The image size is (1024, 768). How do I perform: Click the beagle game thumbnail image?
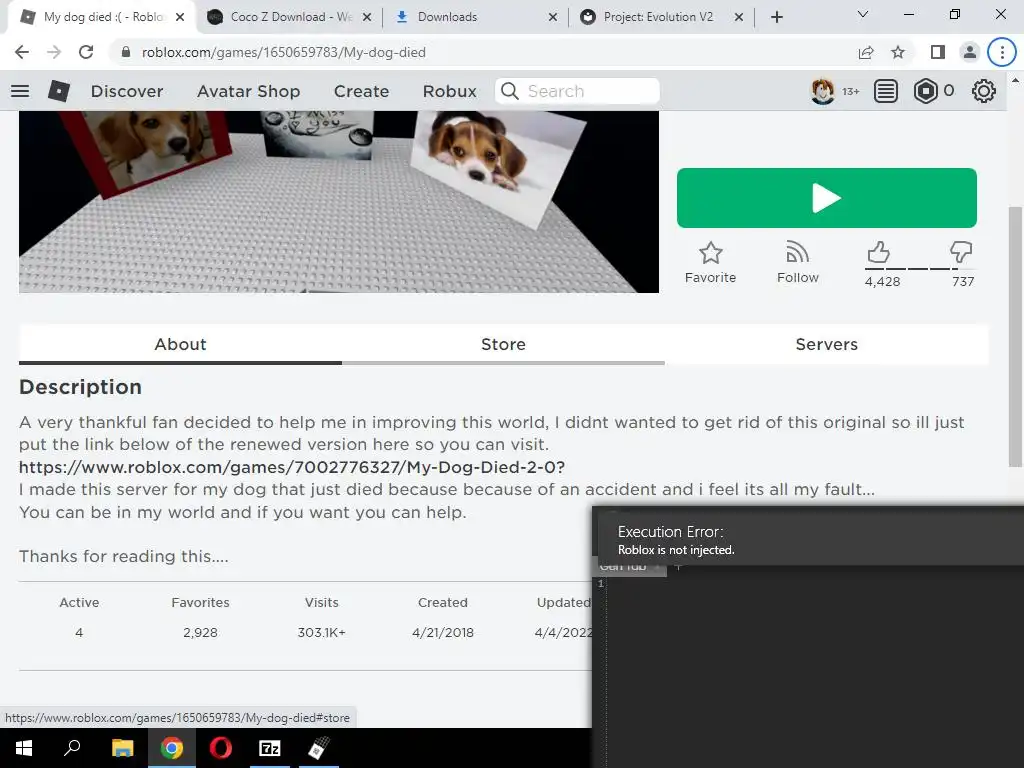tap(339, 202)
